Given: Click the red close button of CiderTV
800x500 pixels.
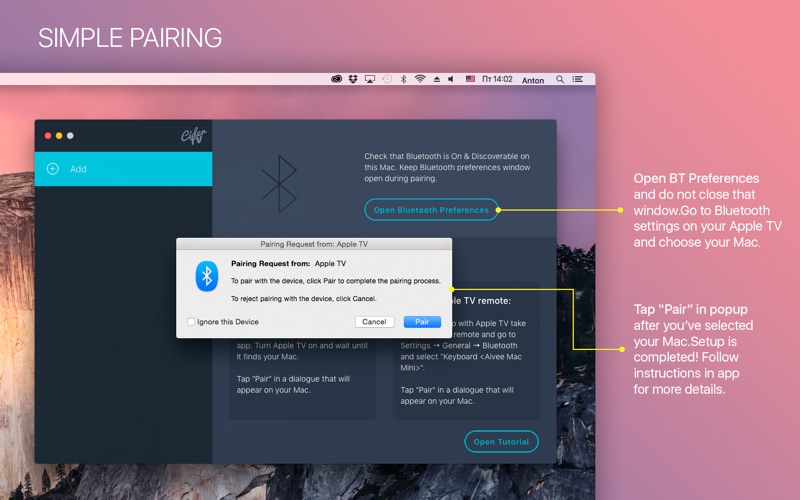Looking at the screenshot, I should (48, 136).
